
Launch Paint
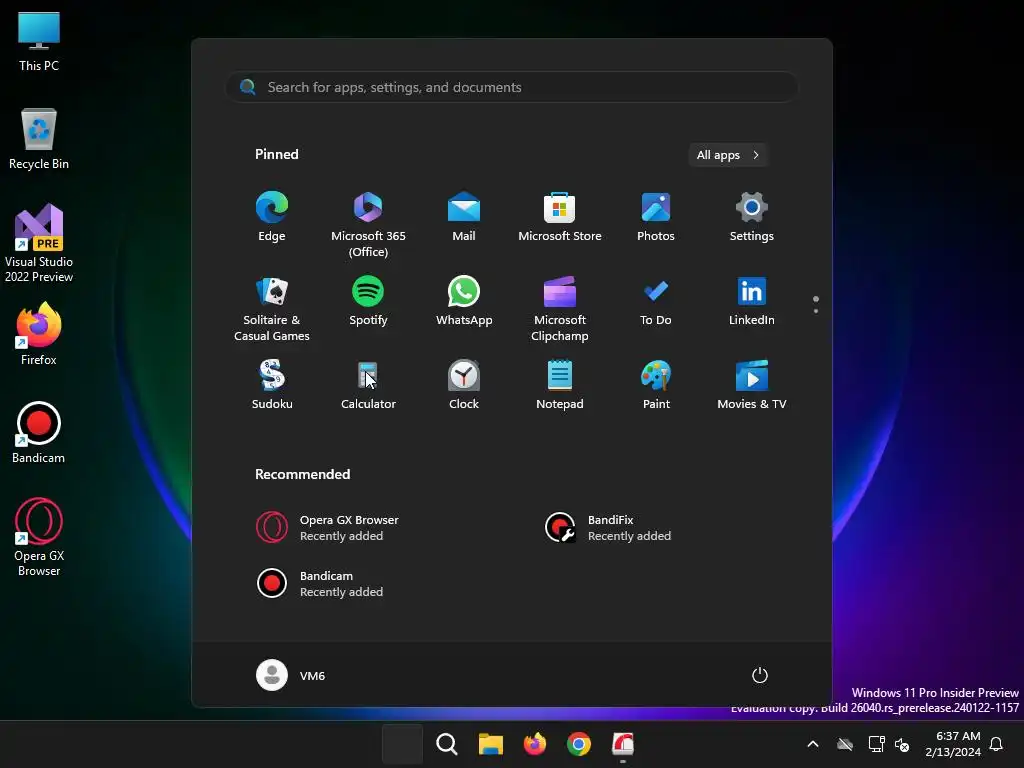point(656,385)
